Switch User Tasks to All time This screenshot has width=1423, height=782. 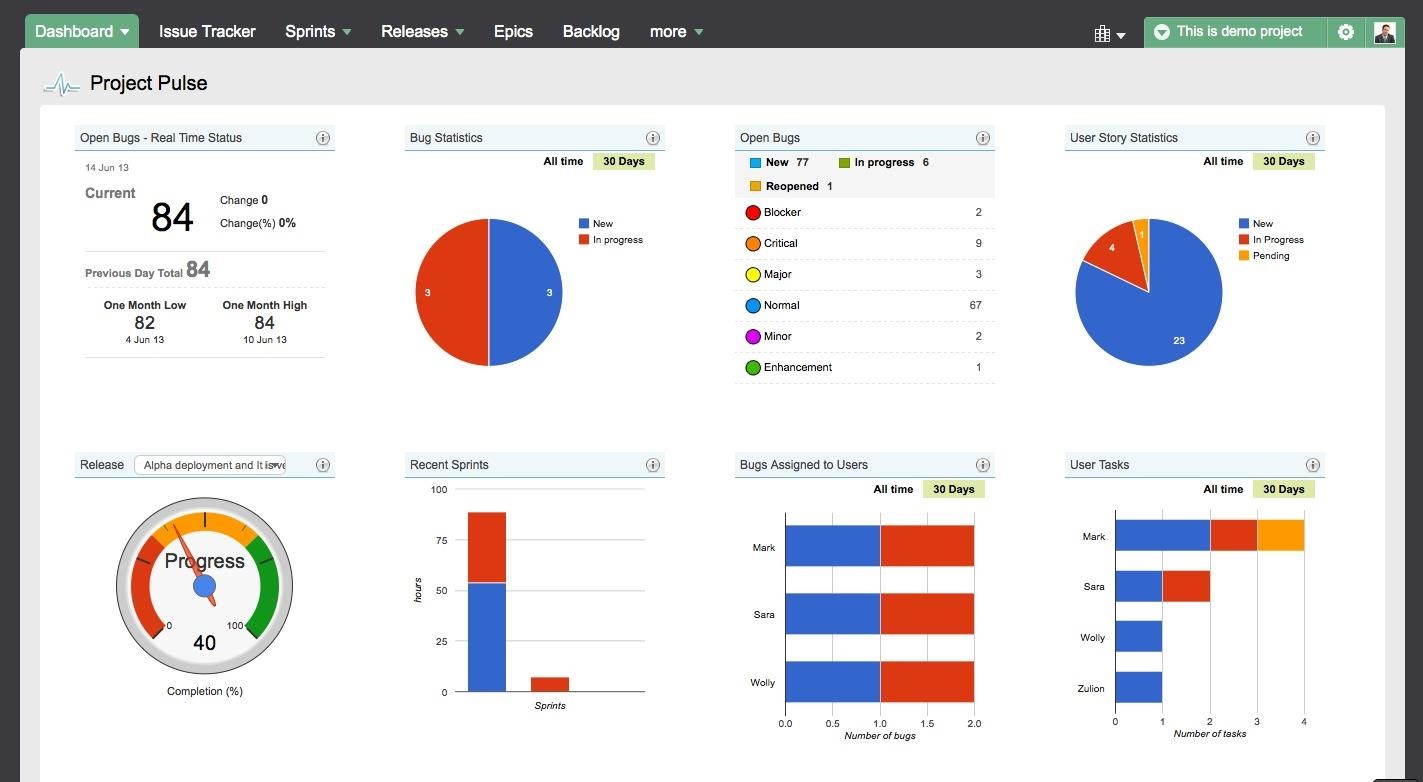tap(1223, 489)
